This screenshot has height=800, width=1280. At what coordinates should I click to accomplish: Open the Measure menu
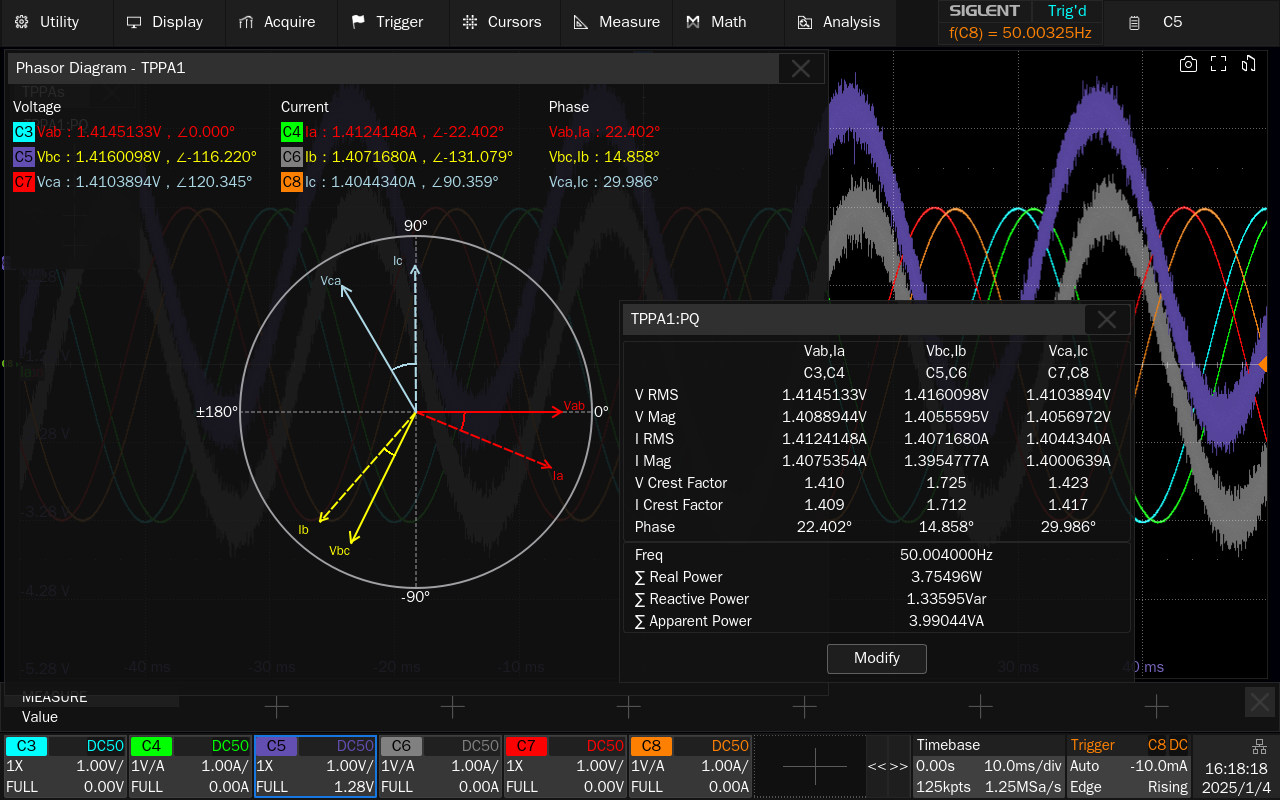617,22
